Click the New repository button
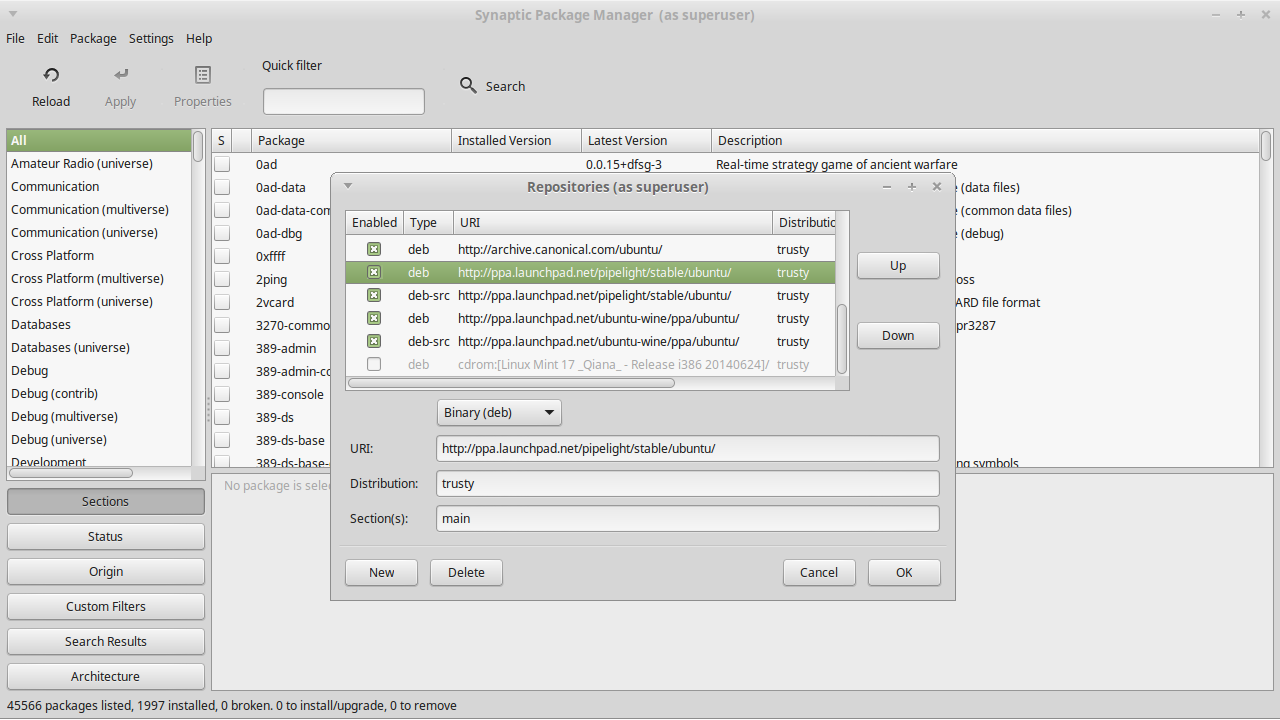Screen dimensions: 1280x720 pos(381,573)
